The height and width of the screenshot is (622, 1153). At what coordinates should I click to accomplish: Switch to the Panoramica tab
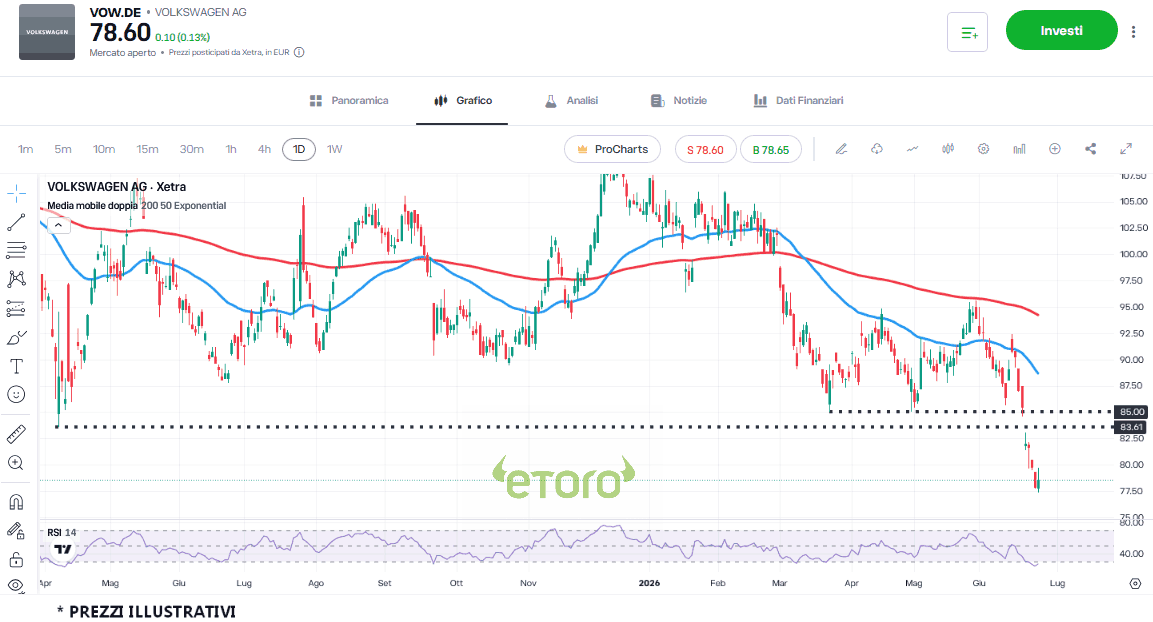pos(349,101)
